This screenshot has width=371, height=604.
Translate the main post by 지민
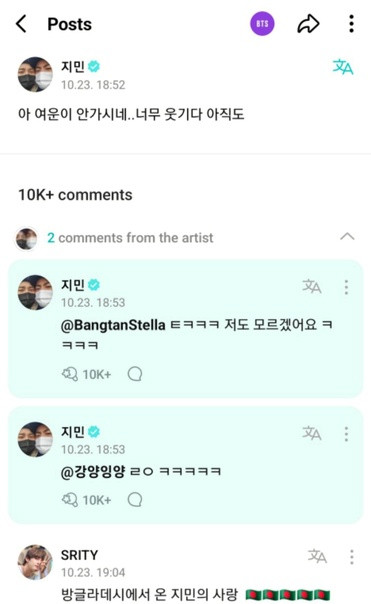tap(342, 67)
